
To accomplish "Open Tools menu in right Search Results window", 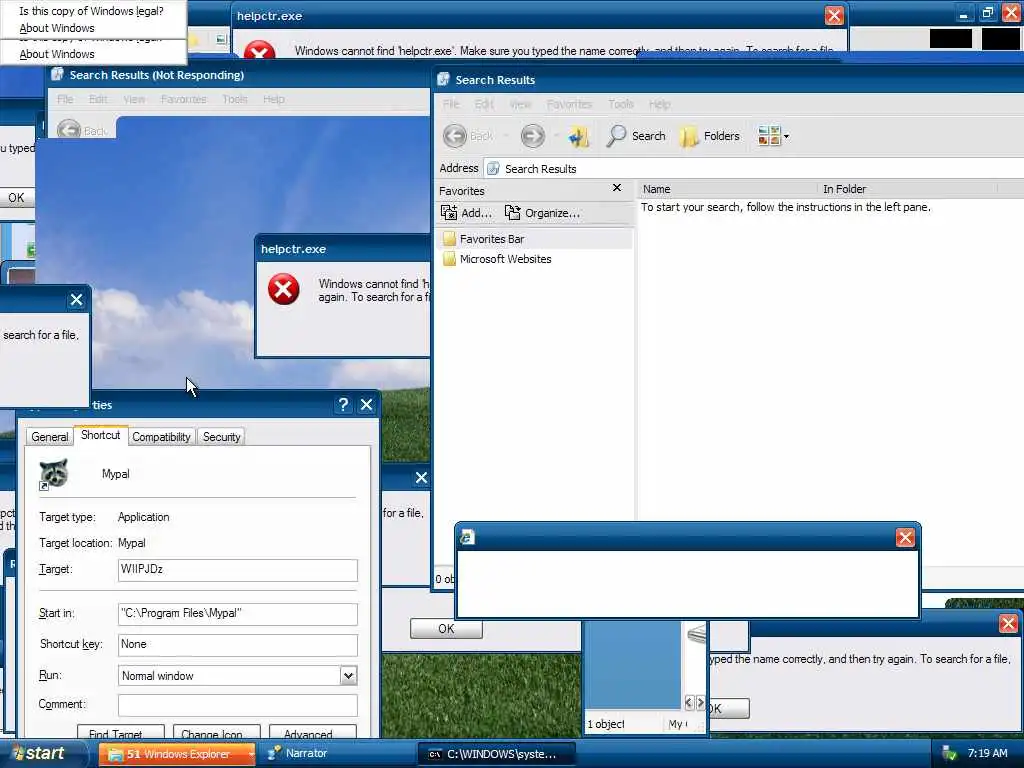I will pyautogui.click(x=620, y=104).
